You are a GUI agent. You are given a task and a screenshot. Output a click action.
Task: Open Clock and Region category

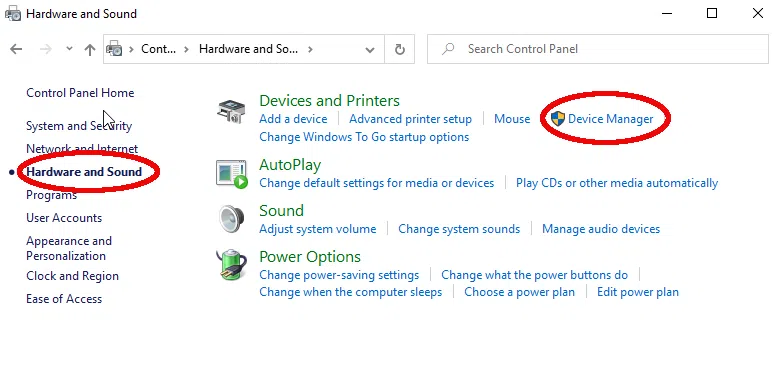[72, 276]
